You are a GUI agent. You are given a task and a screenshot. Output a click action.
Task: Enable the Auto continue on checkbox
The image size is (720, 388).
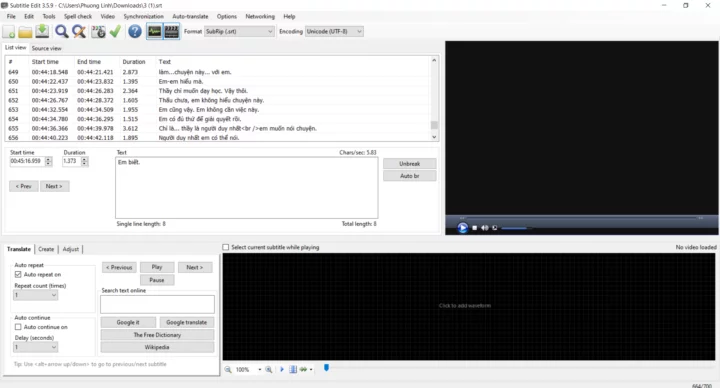18,327
